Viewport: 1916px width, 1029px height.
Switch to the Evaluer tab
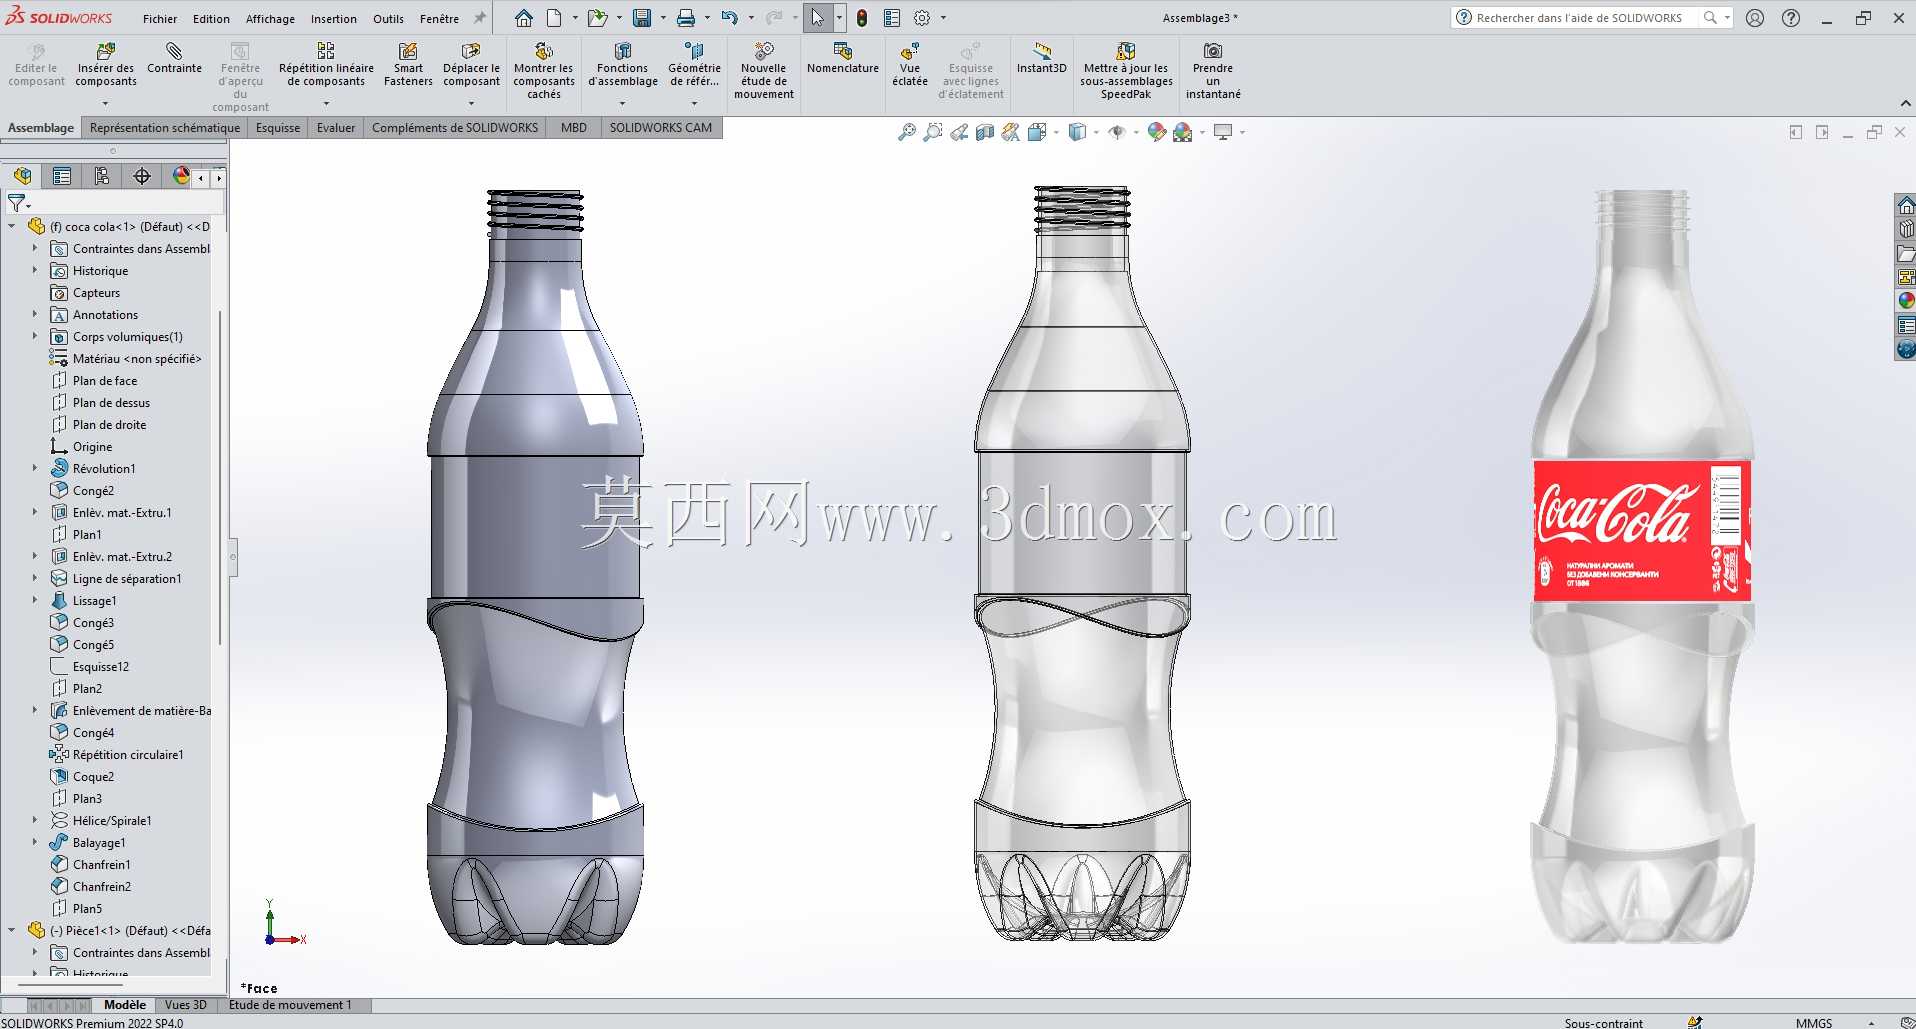336,127
